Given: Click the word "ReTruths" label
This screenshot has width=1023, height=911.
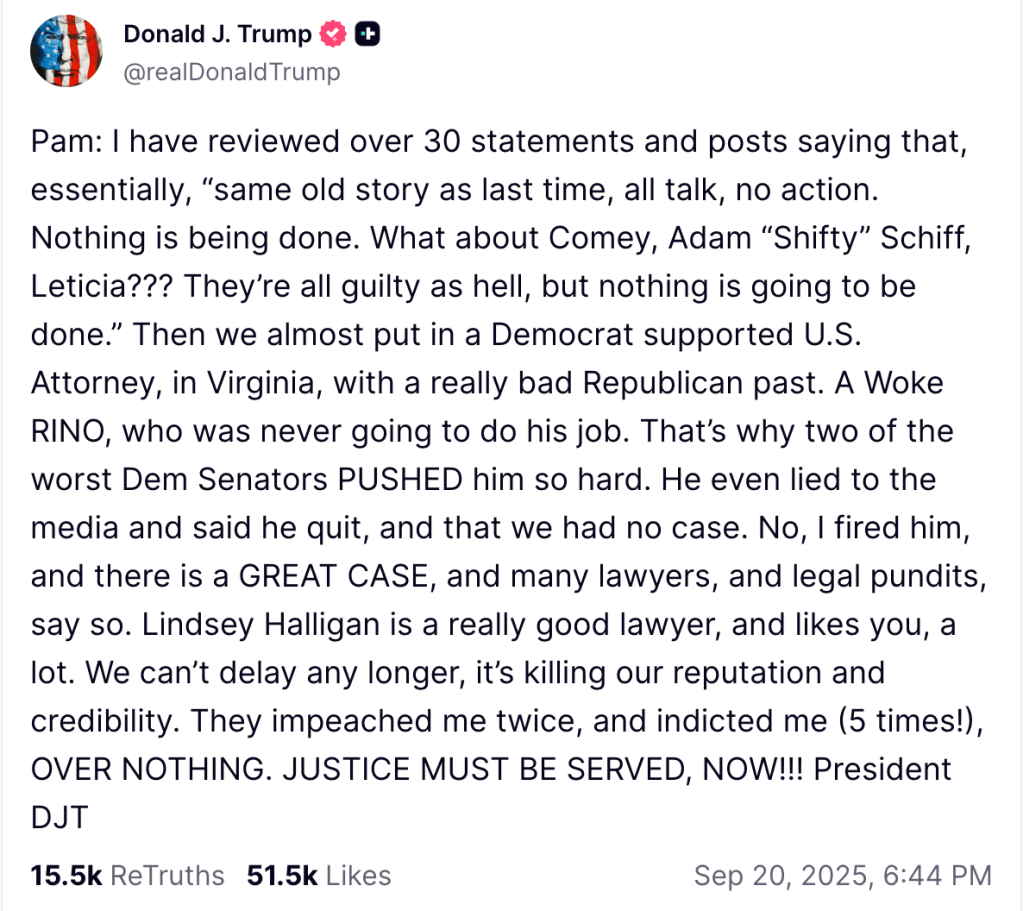Looking at the screenshot, I should coord(167,876).
